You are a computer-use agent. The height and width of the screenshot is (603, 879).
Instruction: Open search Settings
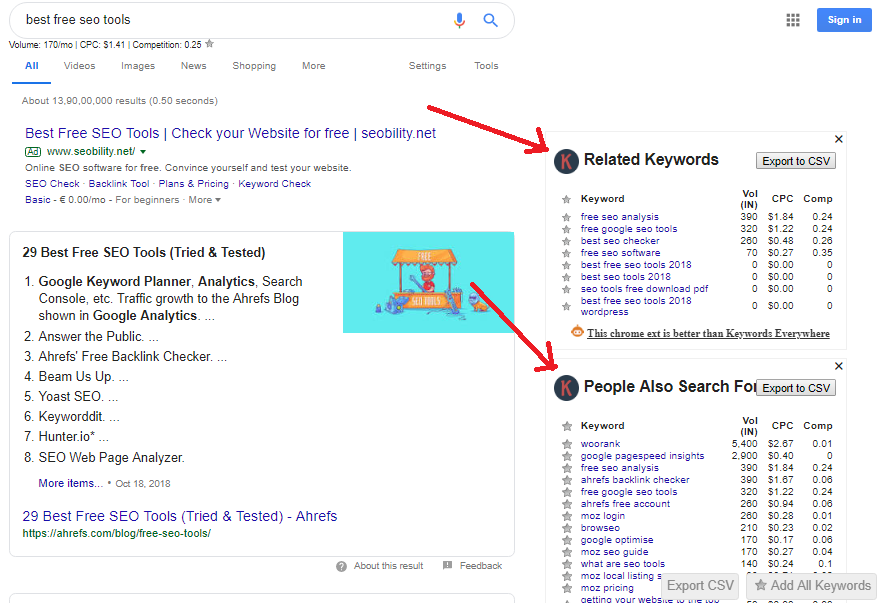(427, 66)
